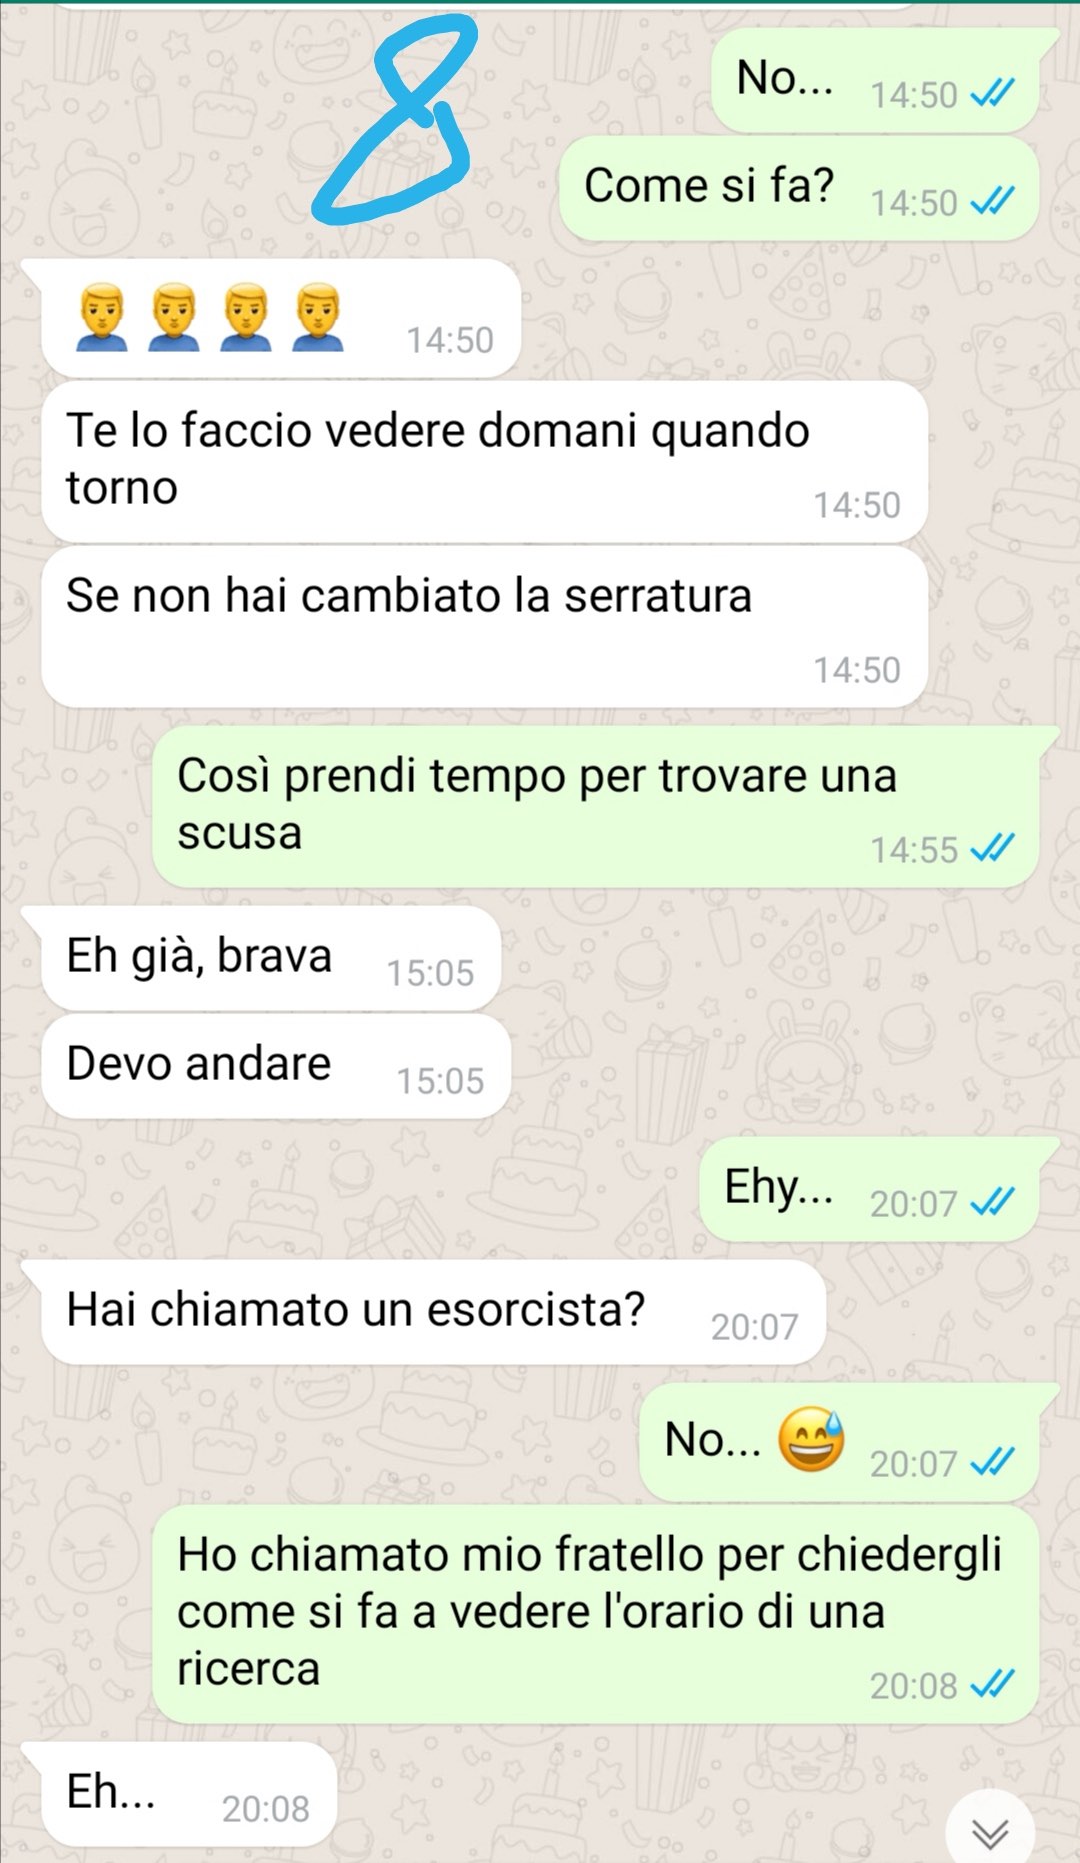Screen dimensions: 1080x1863
Task: Click the sweating smile emoji in "No..." message
Action: [x=812, y=1440]
